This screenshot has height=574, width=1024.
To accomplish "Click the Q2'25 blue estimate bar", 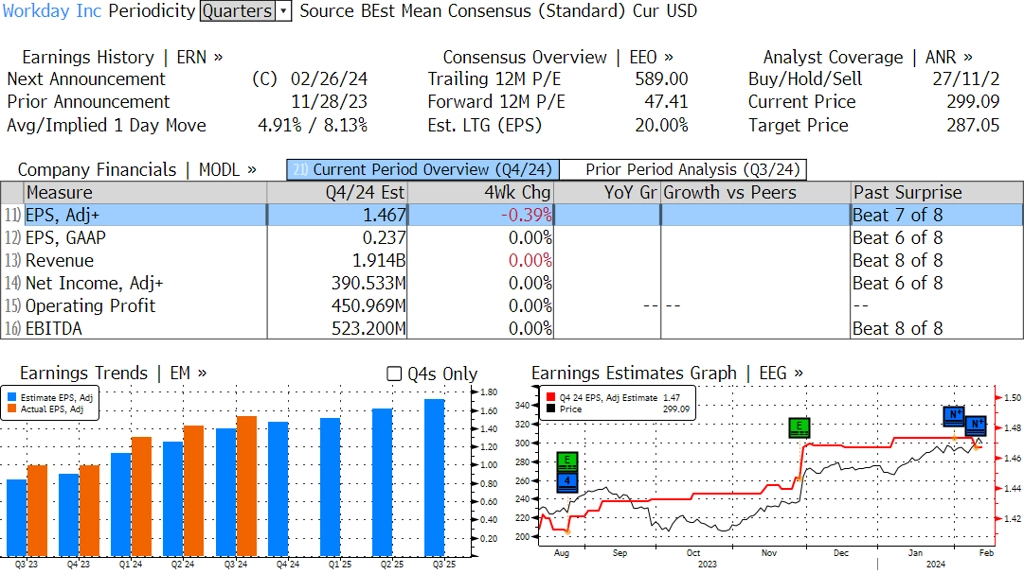I will coord(383,483).
